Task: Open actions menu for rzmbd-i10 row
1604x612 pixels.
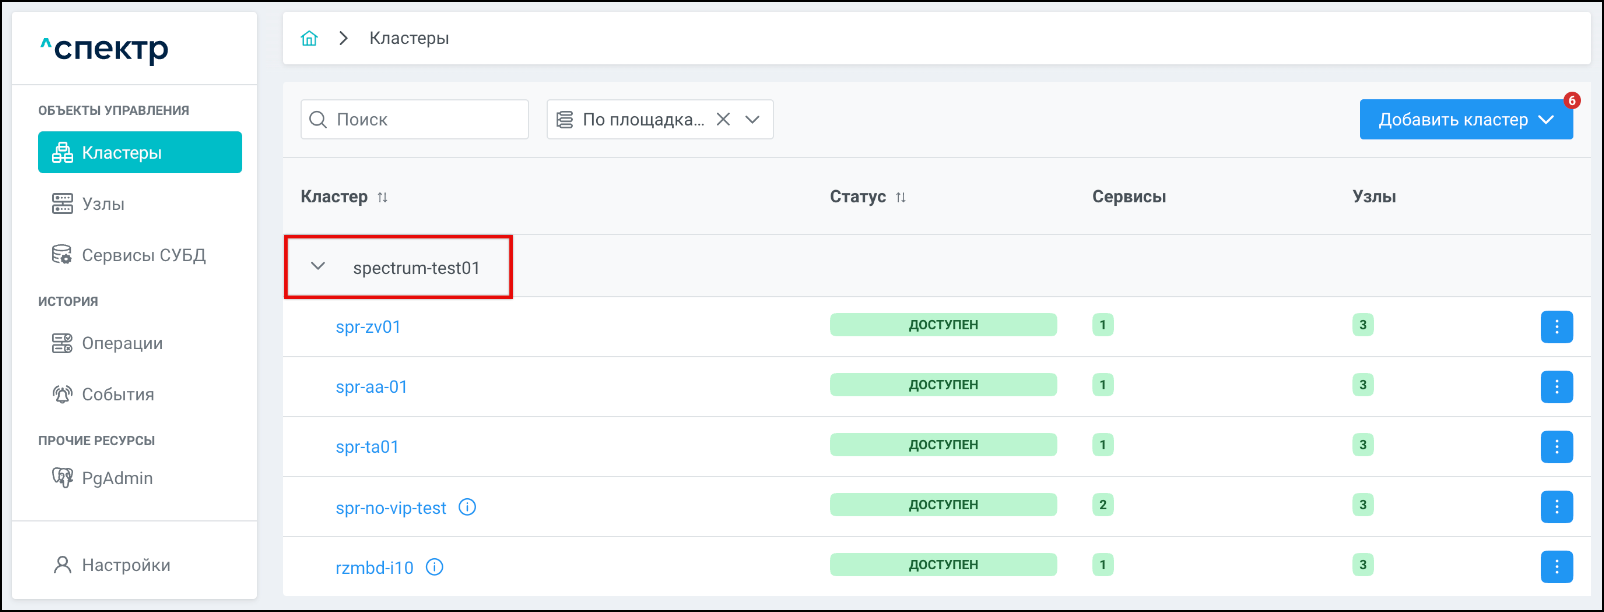Action: 1556,567
